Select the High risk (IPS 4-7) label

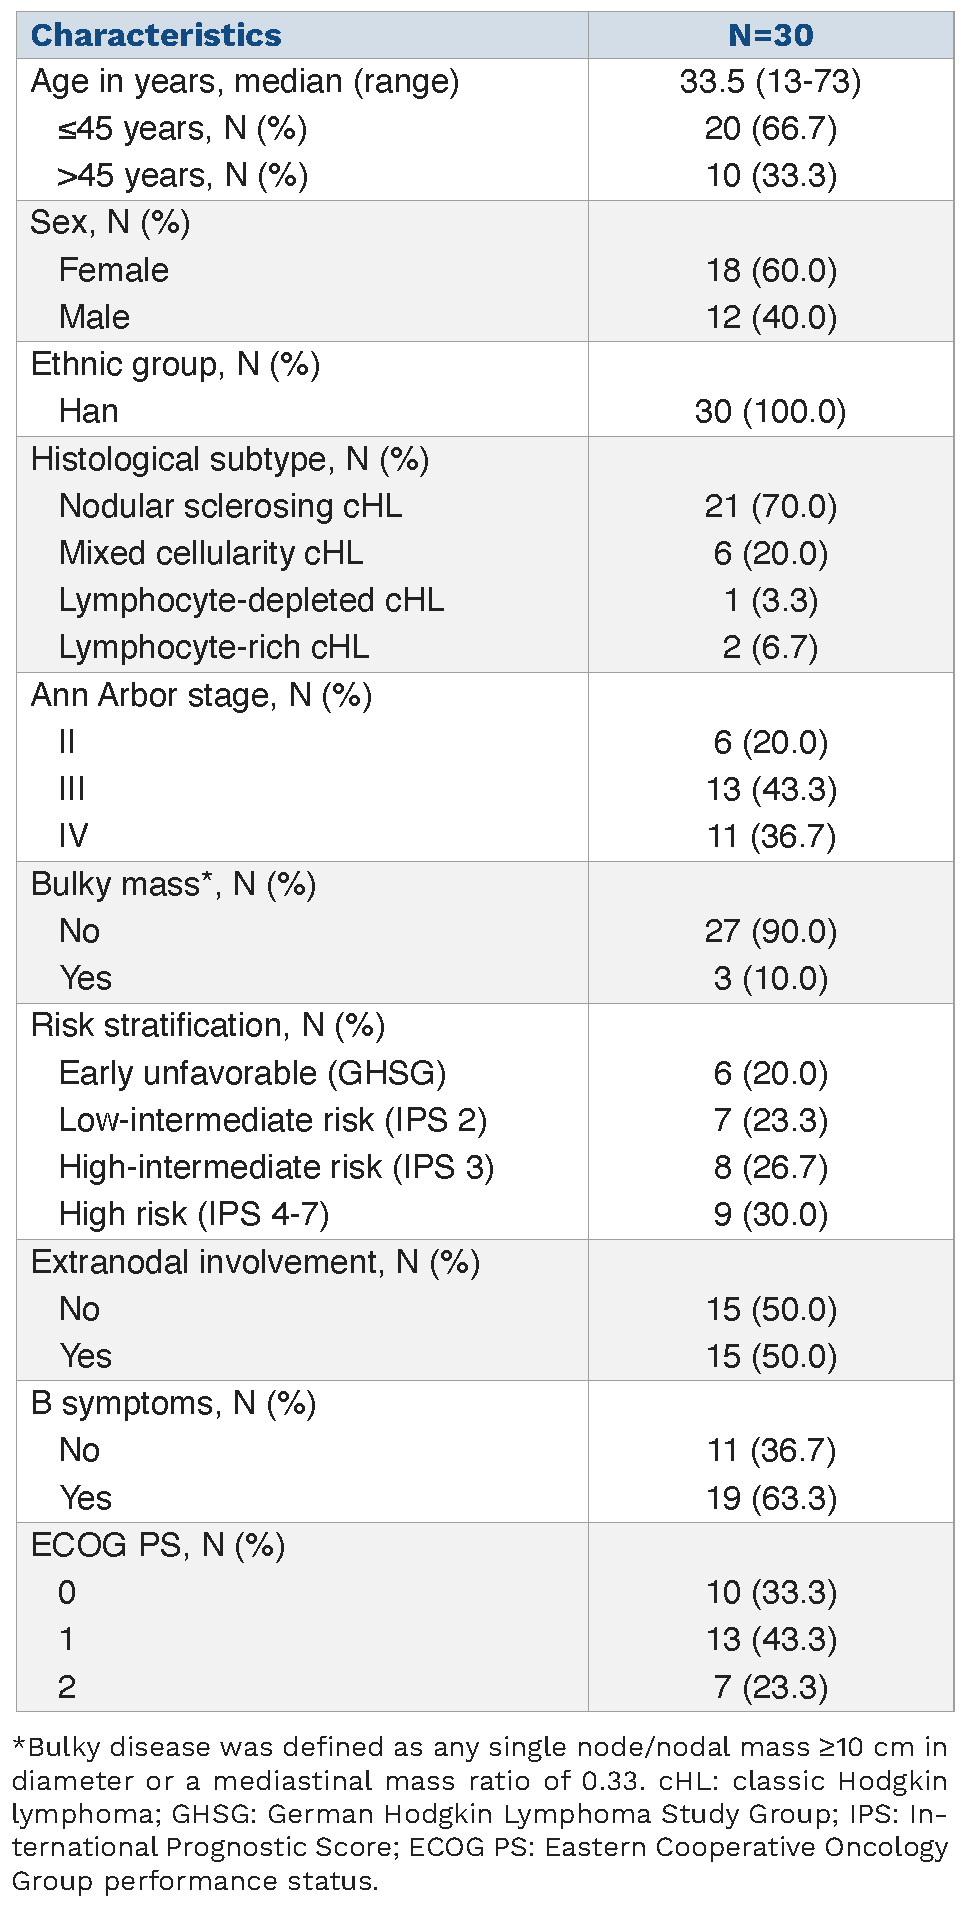pos(193,1214)
